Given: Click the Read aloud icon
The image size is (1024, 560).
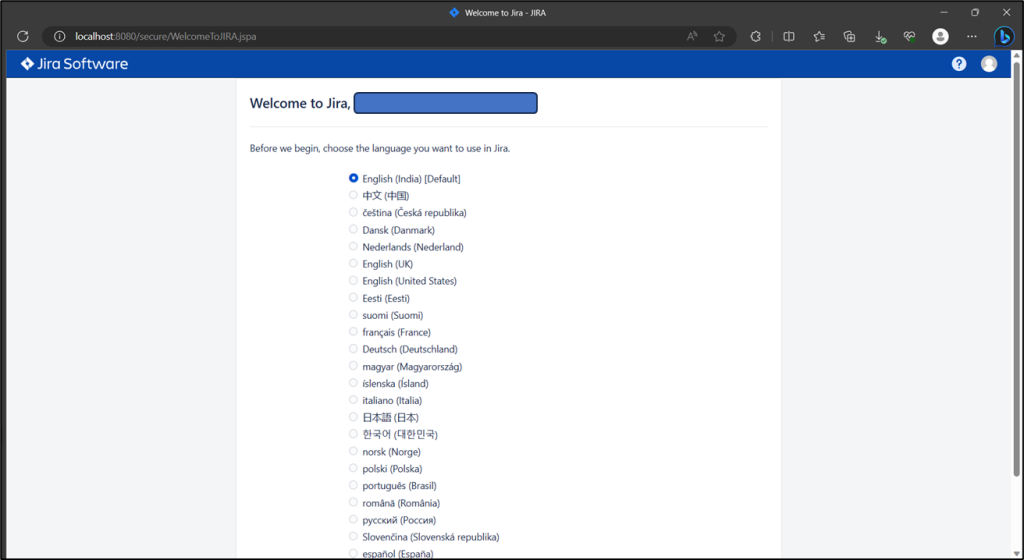Looking at the screenshot, I should click(692, 37).
